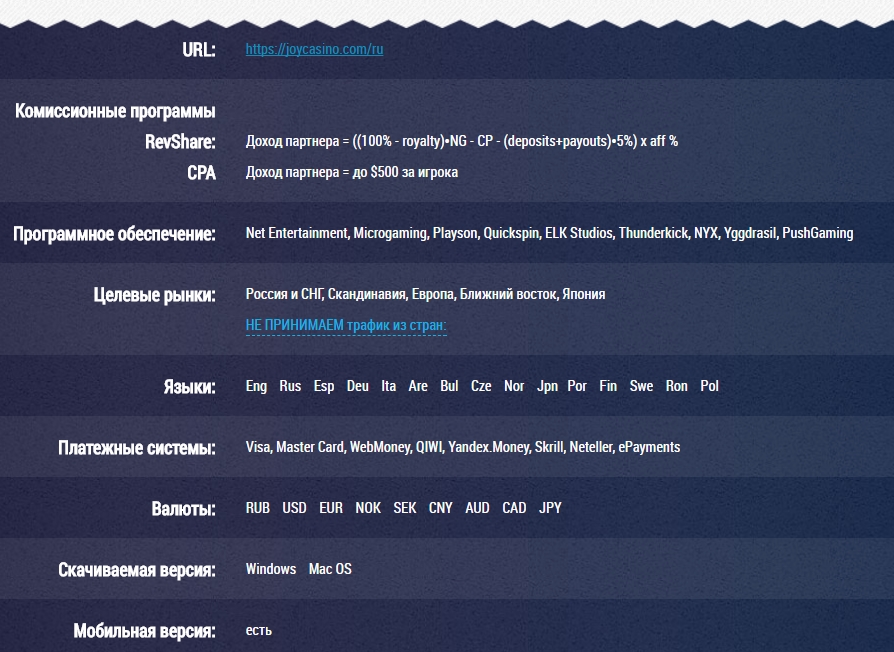Expand the НЕ ПРИНИМАЕМ трафик из стран list

345,325
